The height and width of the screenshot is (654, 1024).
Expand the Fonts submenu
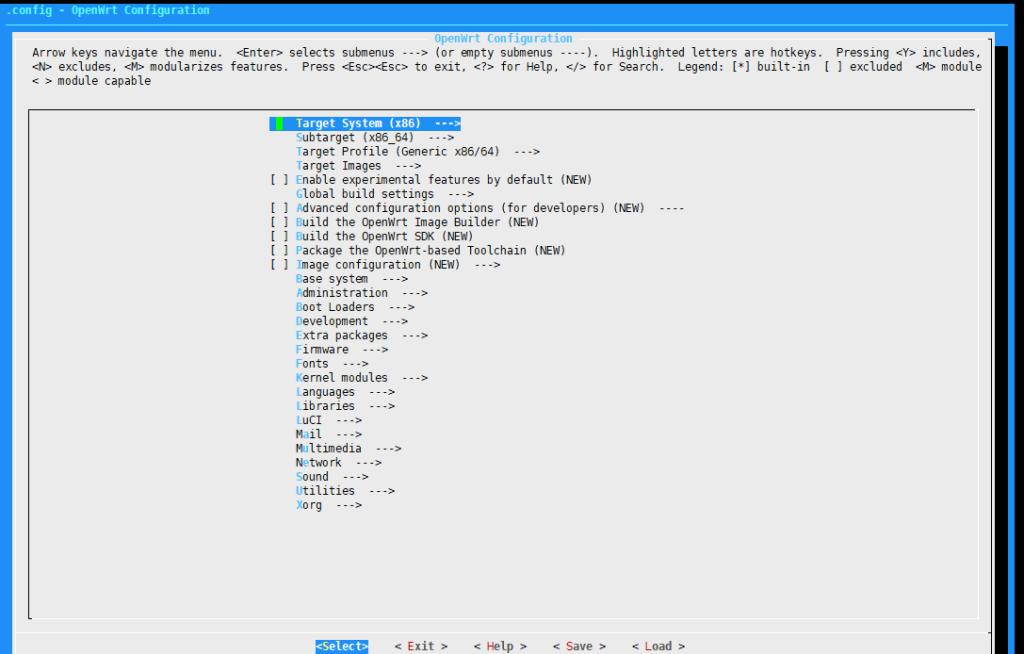point(332,364)
